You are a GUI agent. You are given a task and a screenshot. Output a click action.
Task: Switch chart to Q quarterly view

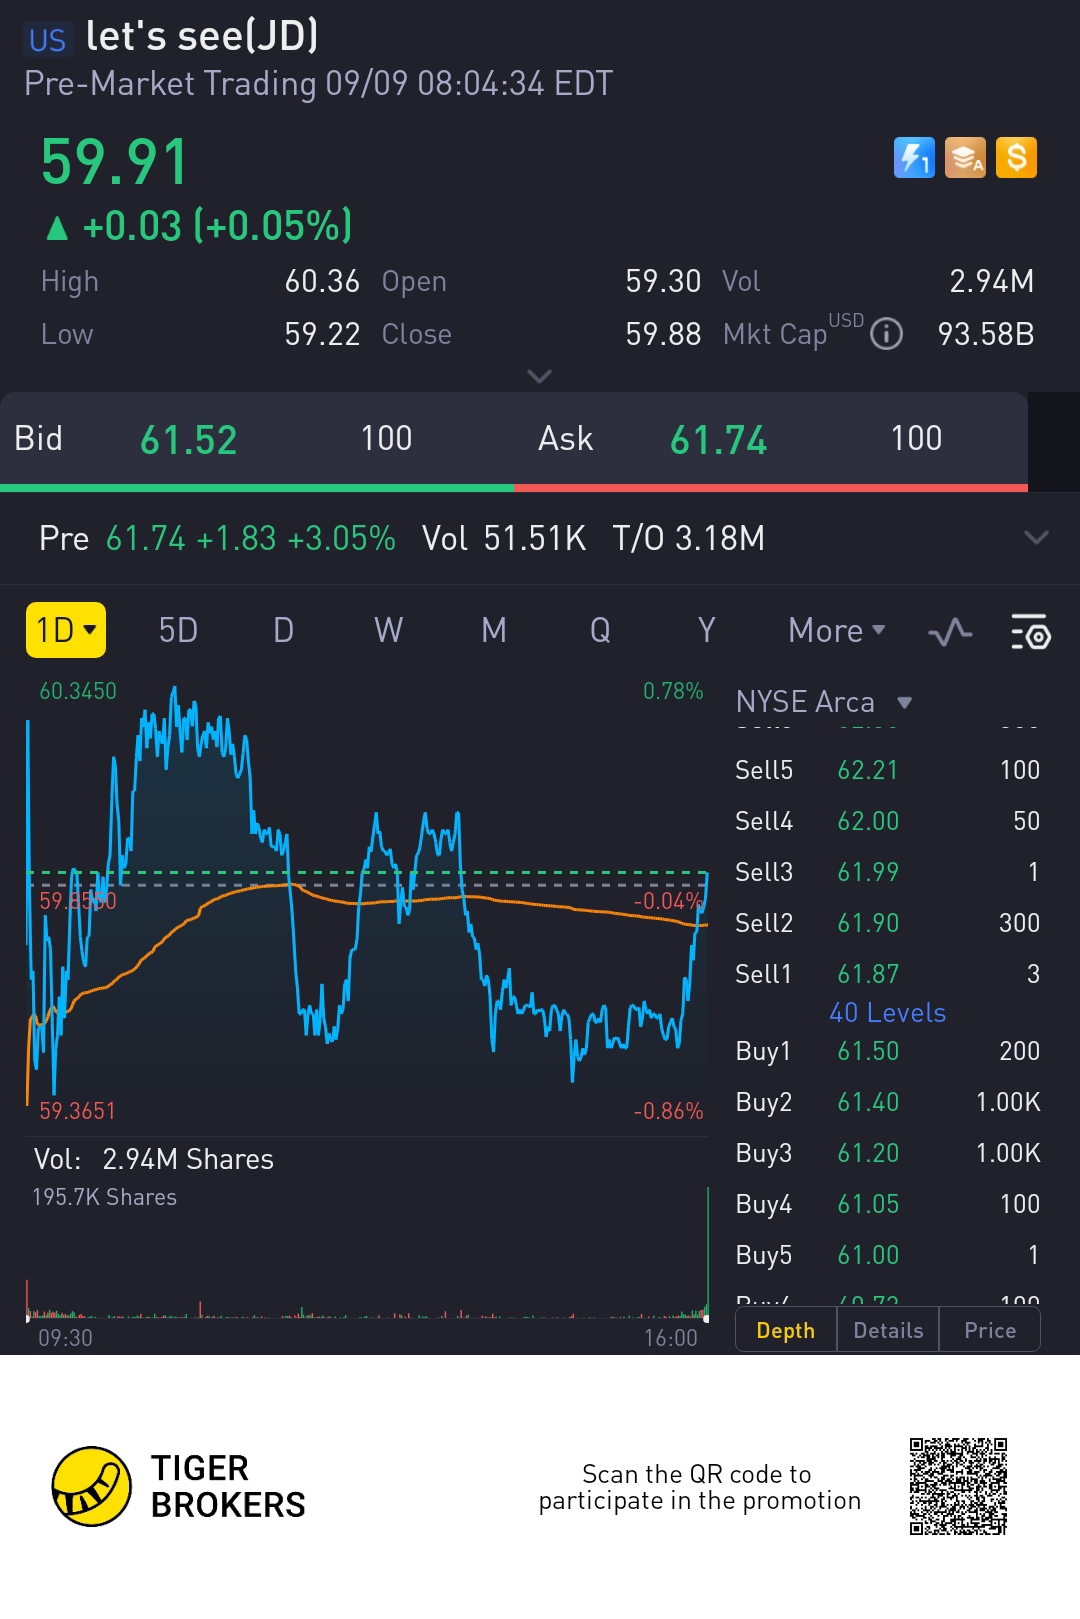click(600, 631)
